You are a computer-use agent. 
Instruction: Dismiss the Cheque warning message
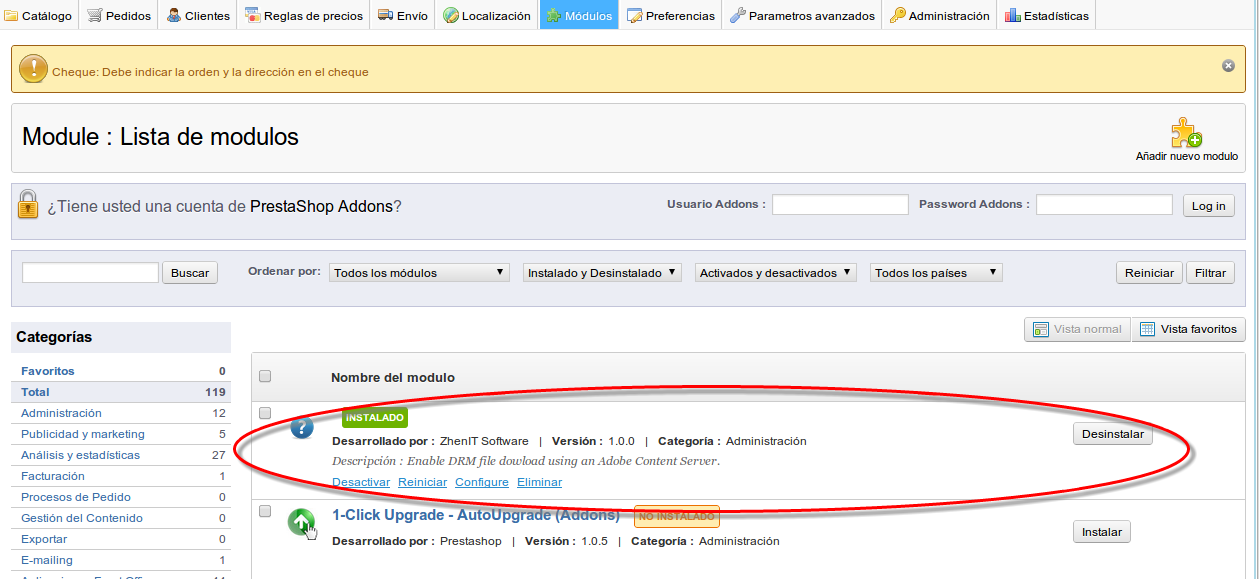click(1228, 65)
